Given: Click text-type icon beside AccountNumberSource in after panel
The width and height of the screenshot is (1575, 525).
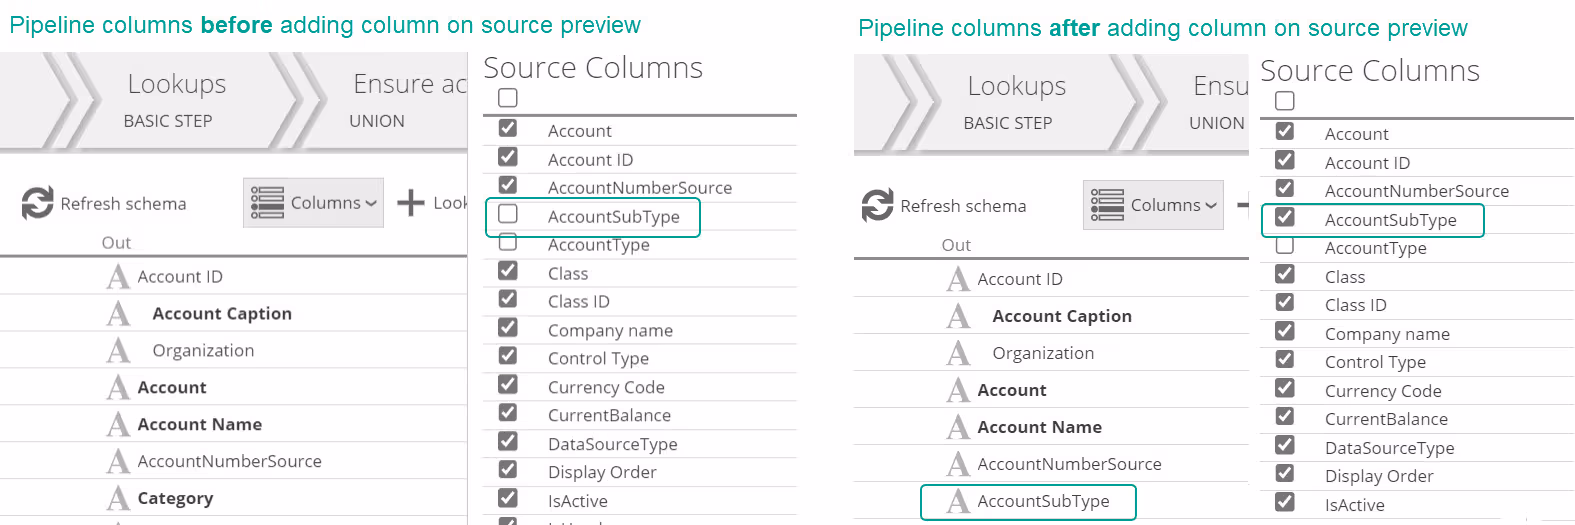Looking at the screenshot, I should pyautogui.click(x=958, y=464).
